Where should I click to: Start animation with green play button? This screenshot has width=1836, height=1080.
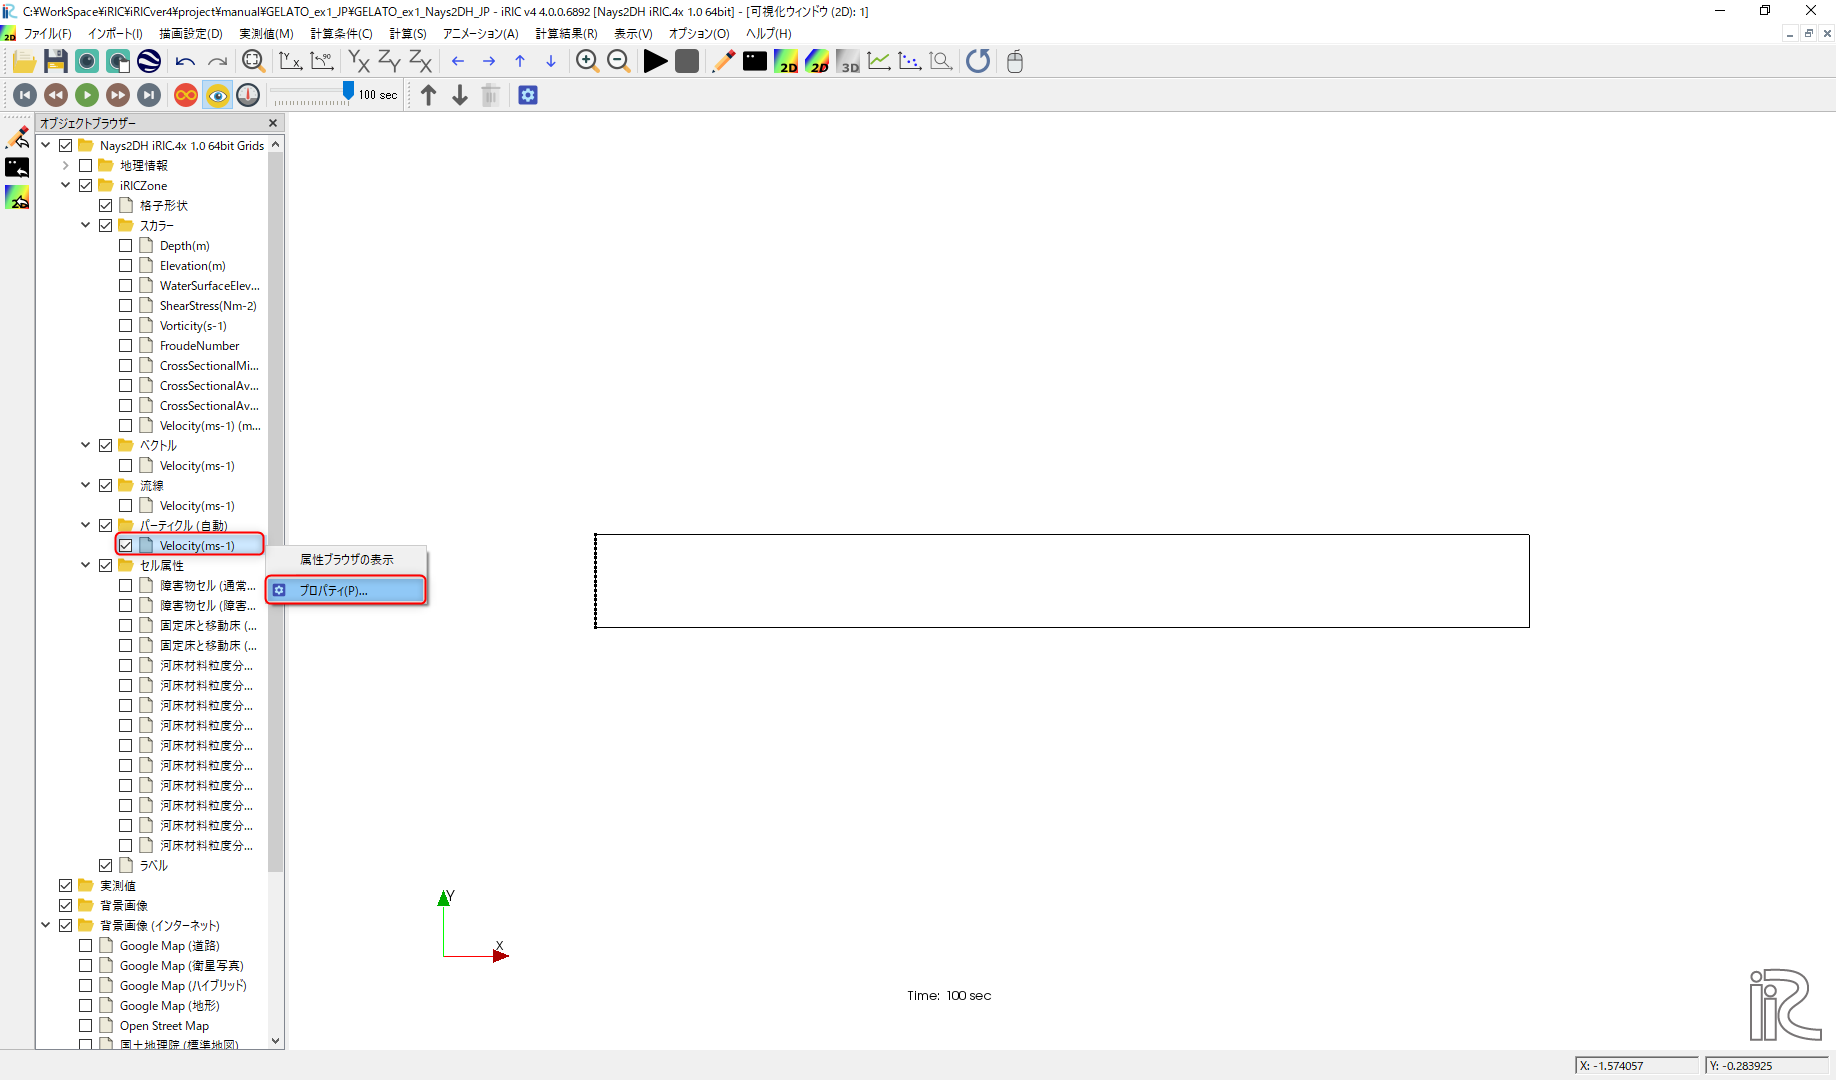tap(87, 95)
